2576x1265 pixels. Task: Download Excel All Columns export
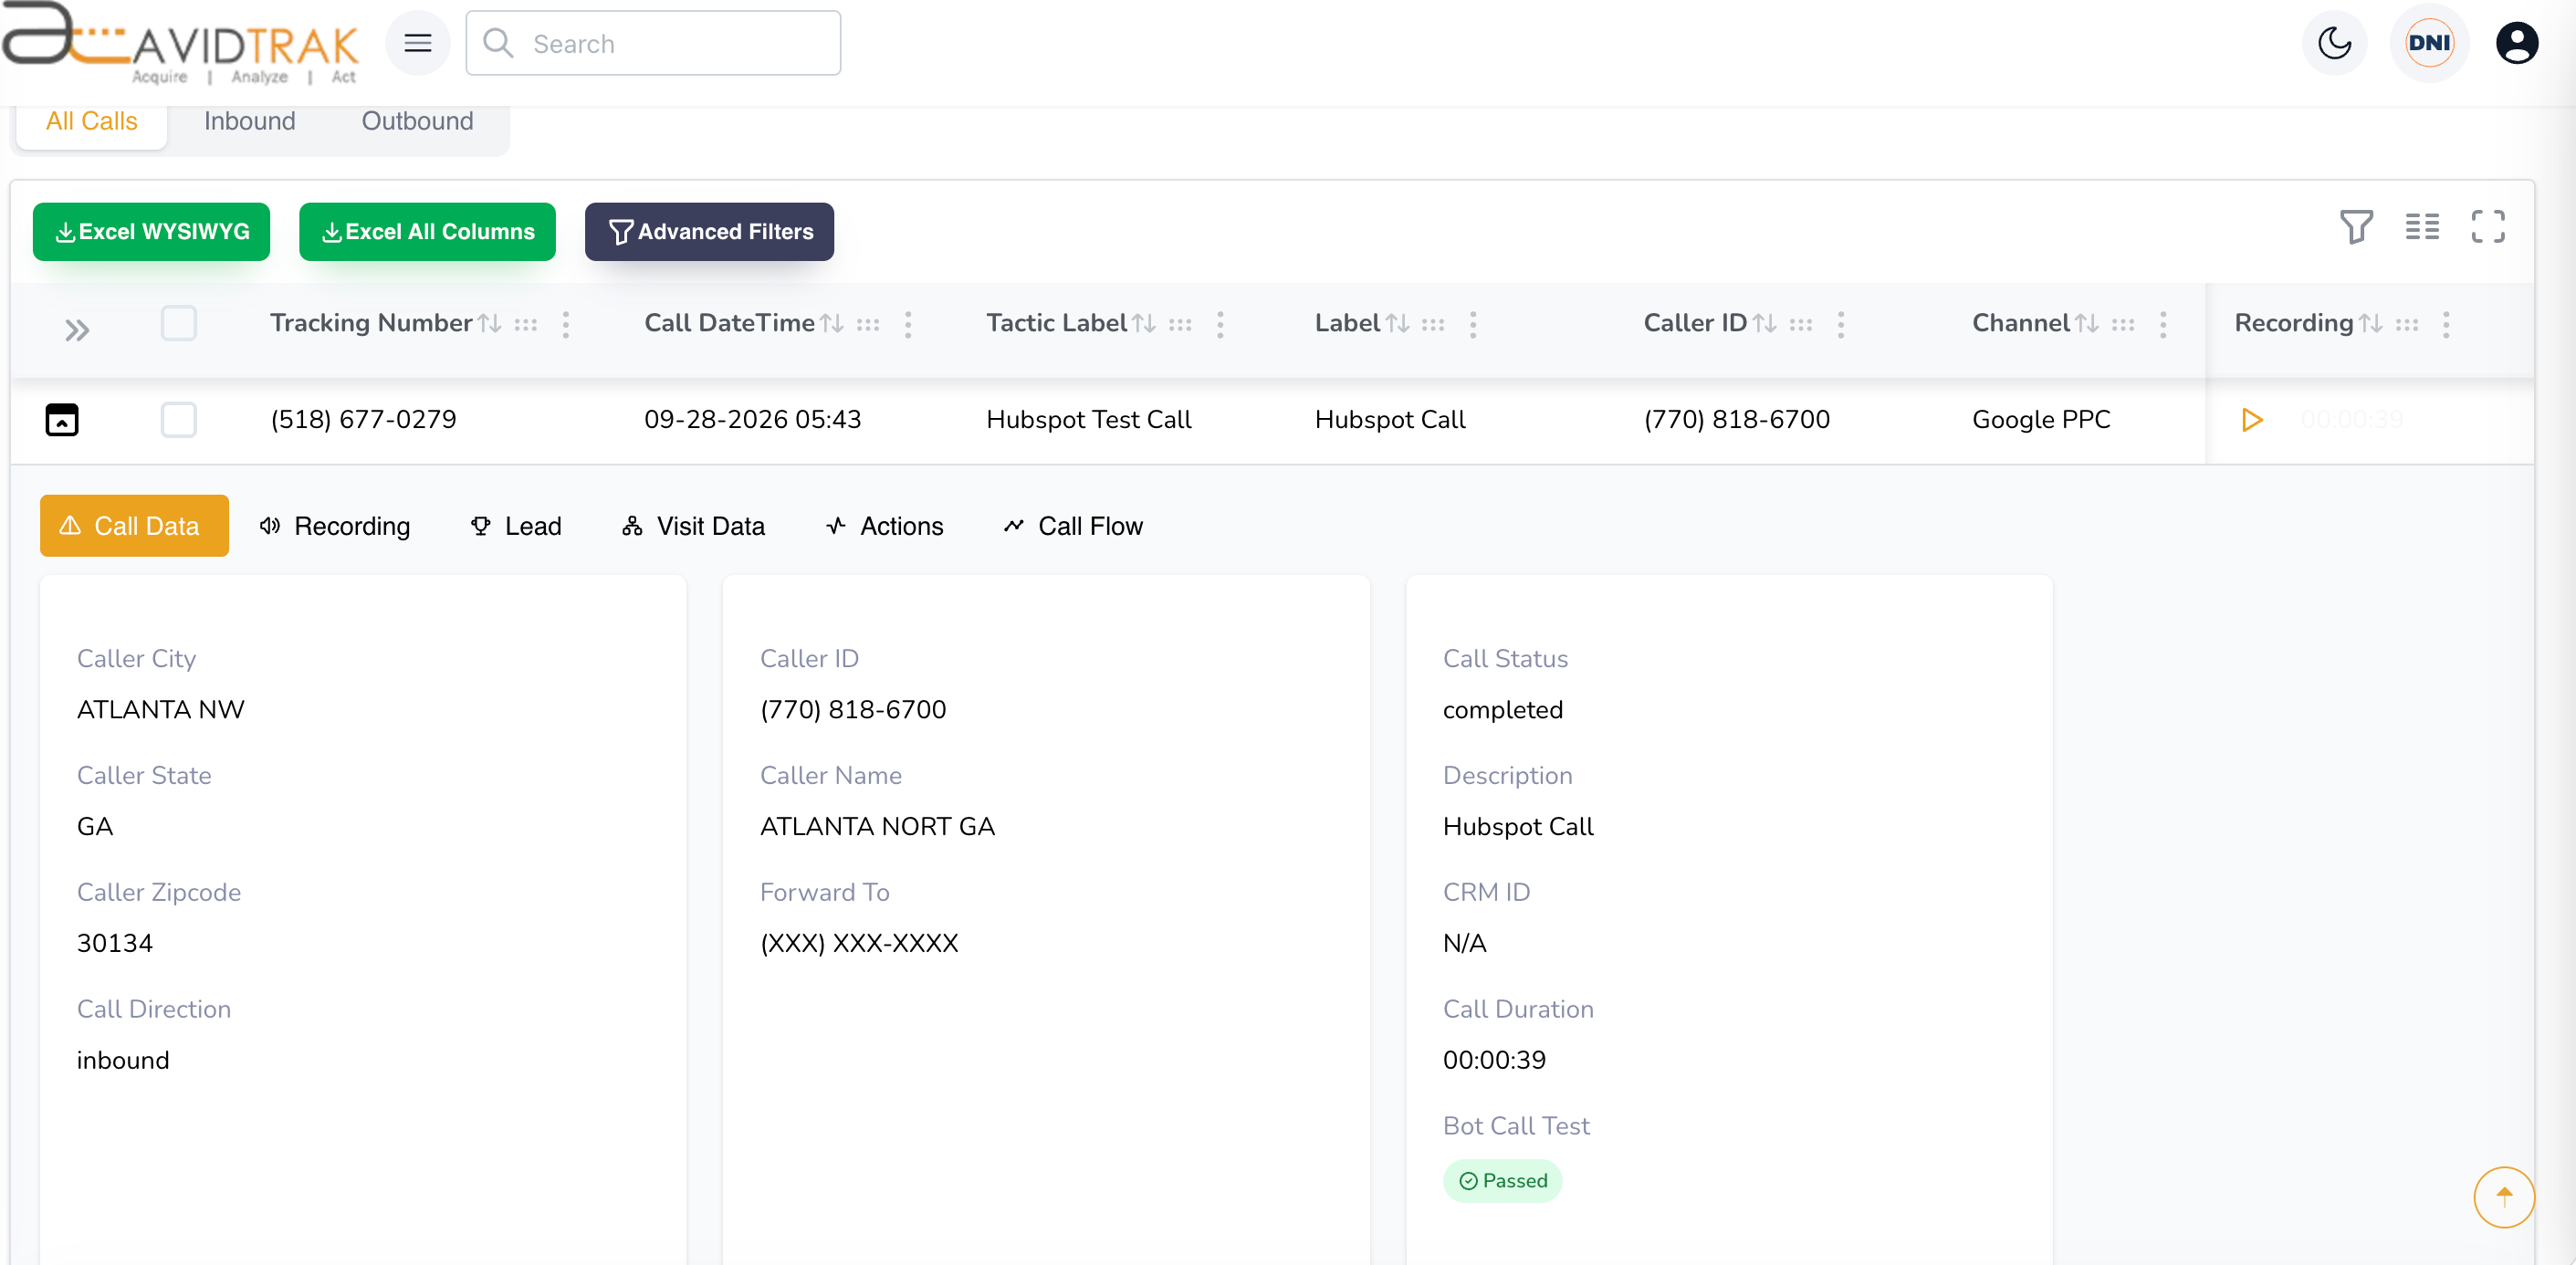[427, 232]
